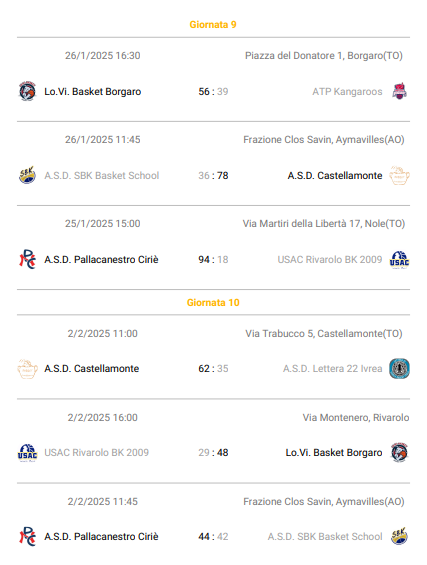Click the ATP Kangaroos team logo
Image resolution: width=427 pixels, height=565 pixels.
(x=399, y=91)
